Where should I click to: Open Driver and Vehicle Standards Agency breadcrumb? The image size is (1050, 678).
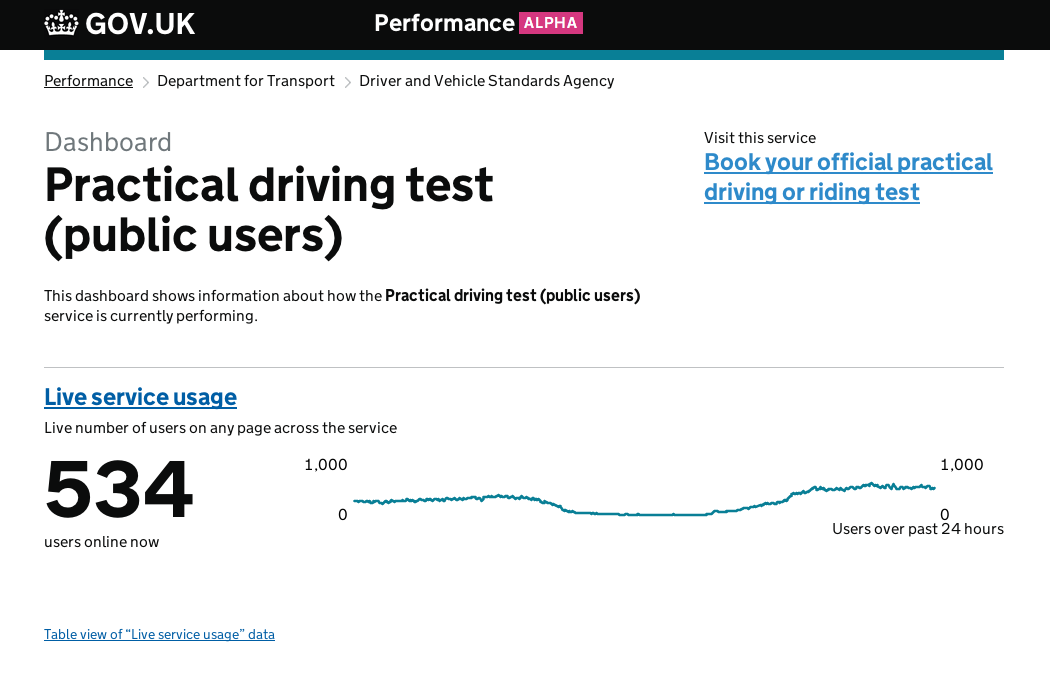(486, 80)
